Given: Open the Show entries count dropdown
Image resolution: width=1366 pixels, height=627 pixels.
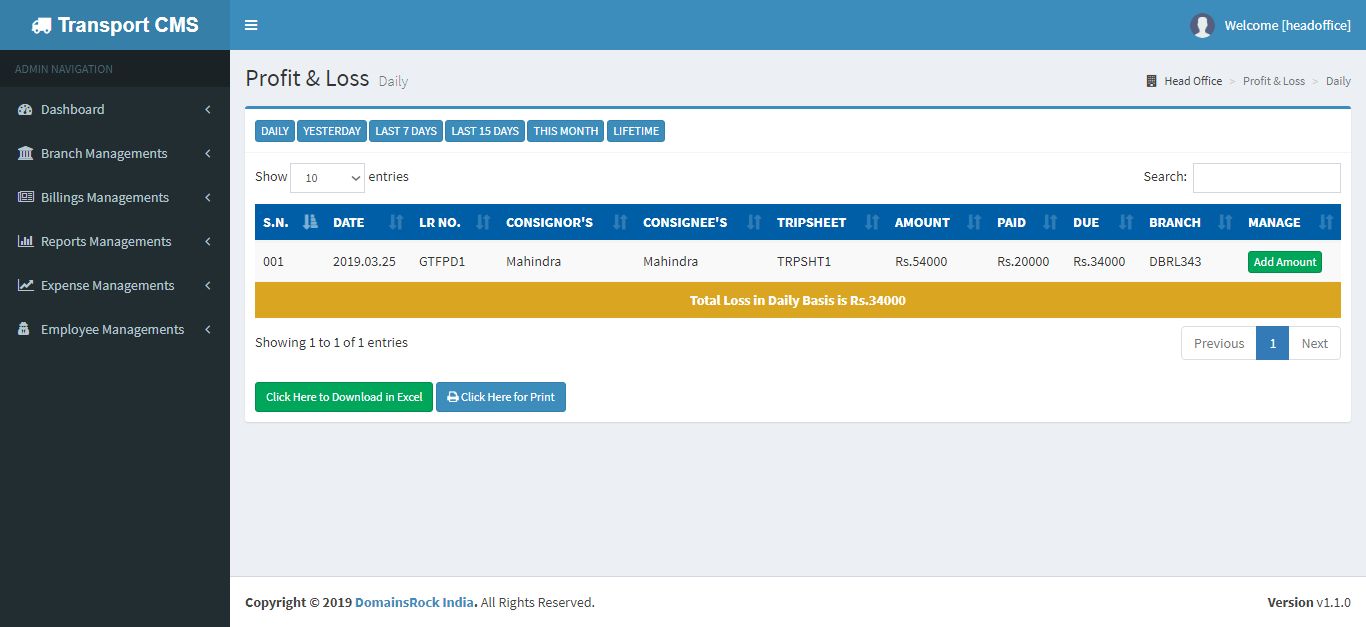Looking at the screenshot, I should 328,177.
